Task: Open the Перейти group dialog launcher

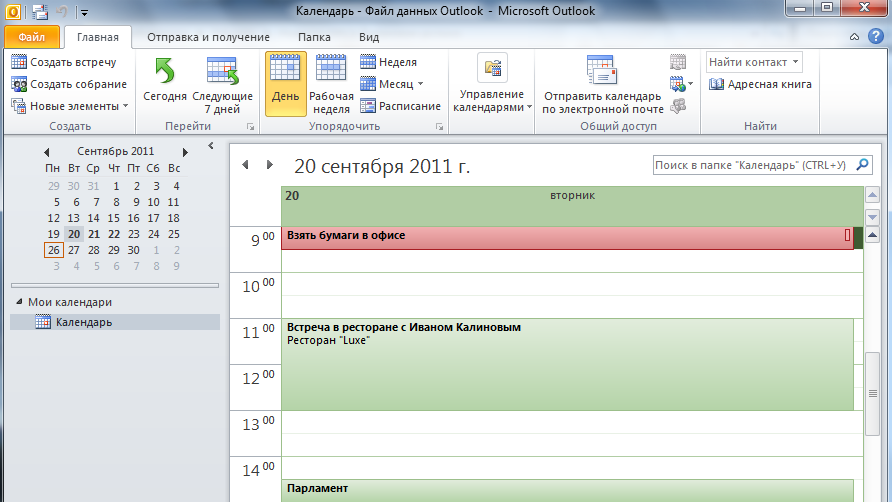Action: coord(250,127)
